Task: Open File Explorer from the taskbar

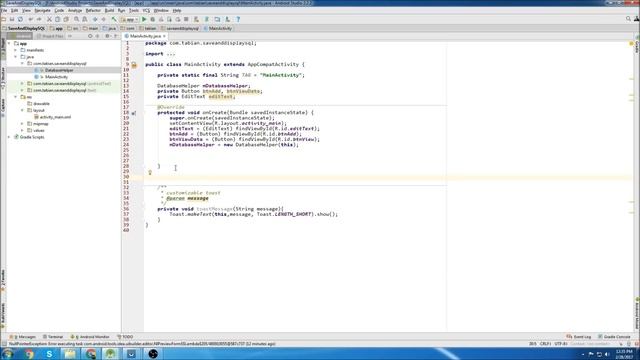Action: coord(70,354)
